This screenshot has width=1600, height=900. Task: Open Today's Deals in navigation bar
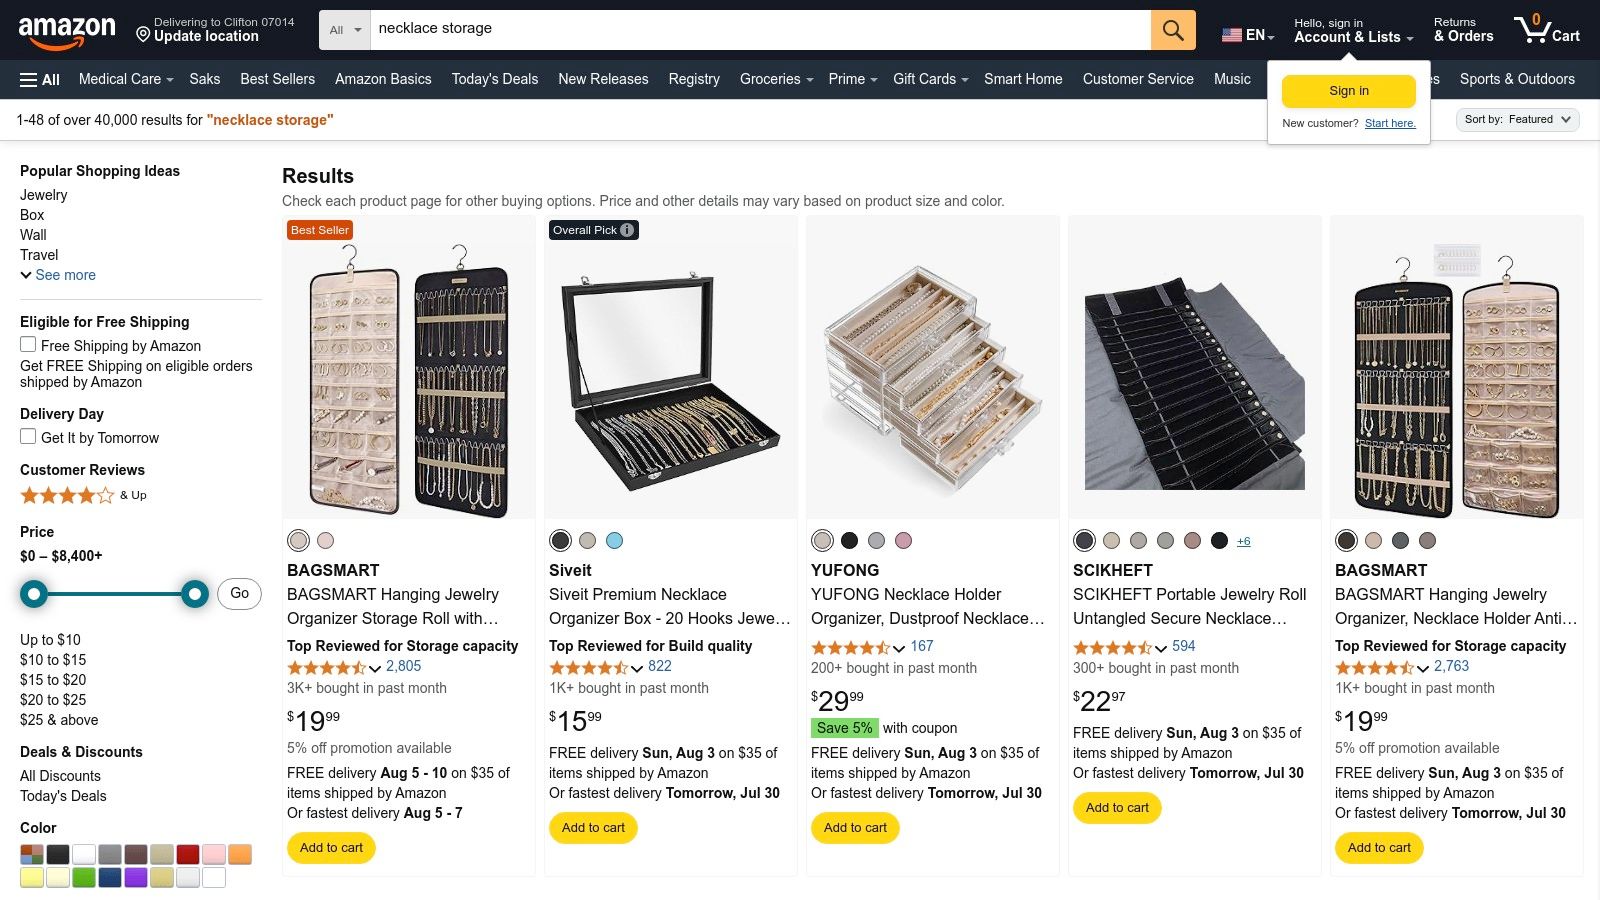(x=494, y=79)
